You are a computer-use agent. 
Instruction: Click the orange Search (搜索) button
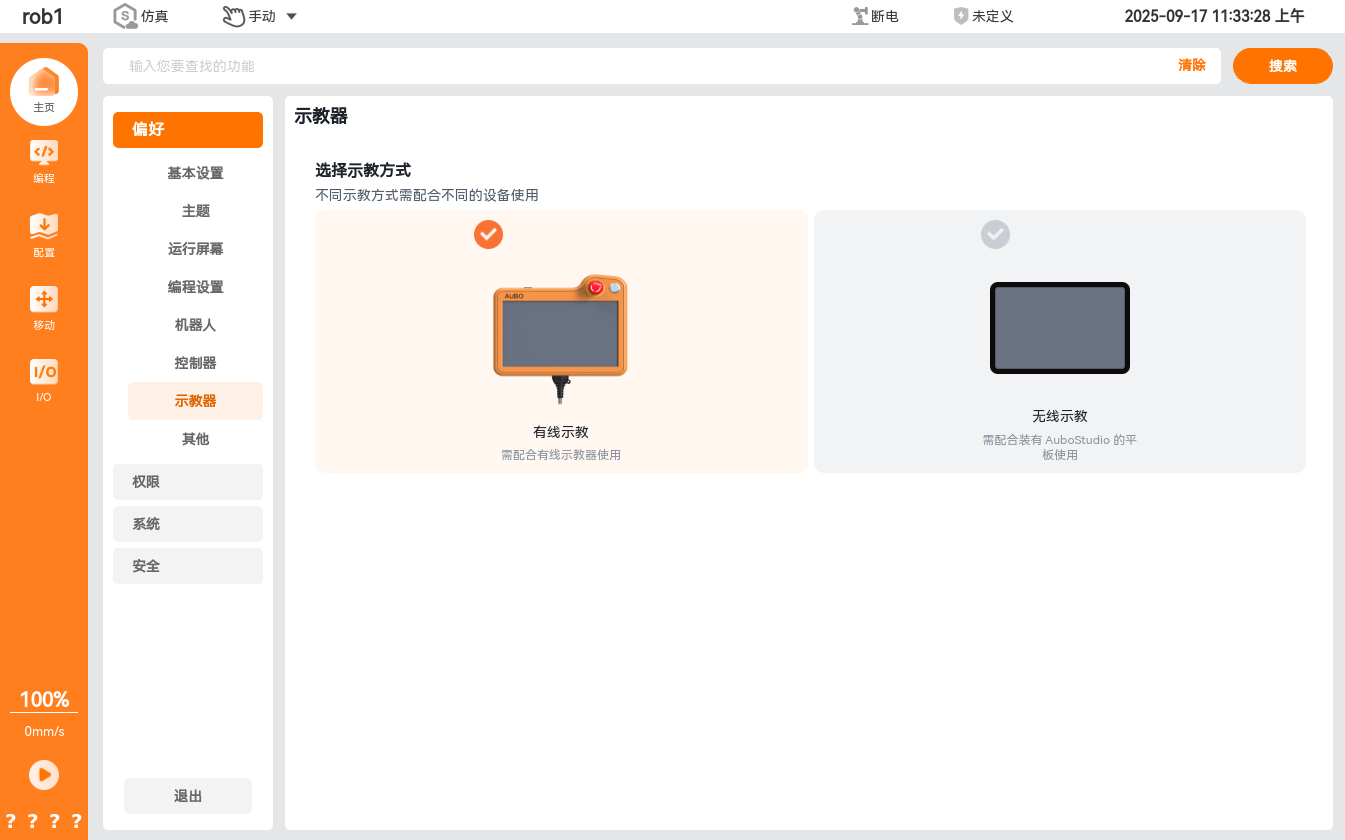tap(1282, 66)
